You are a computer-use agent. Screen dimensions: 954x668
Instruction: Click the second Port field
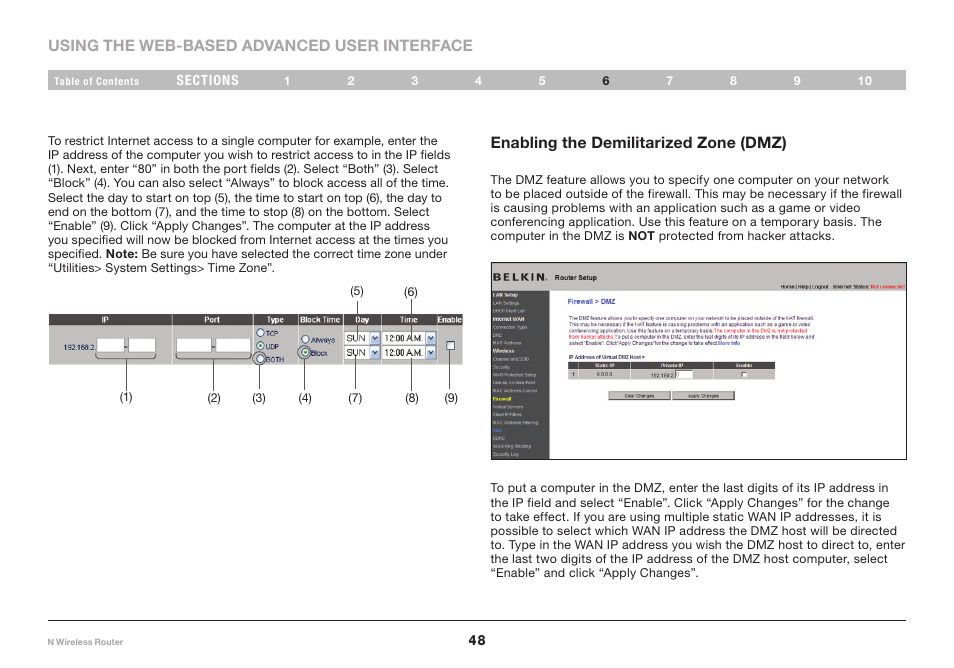click(232, 346)
